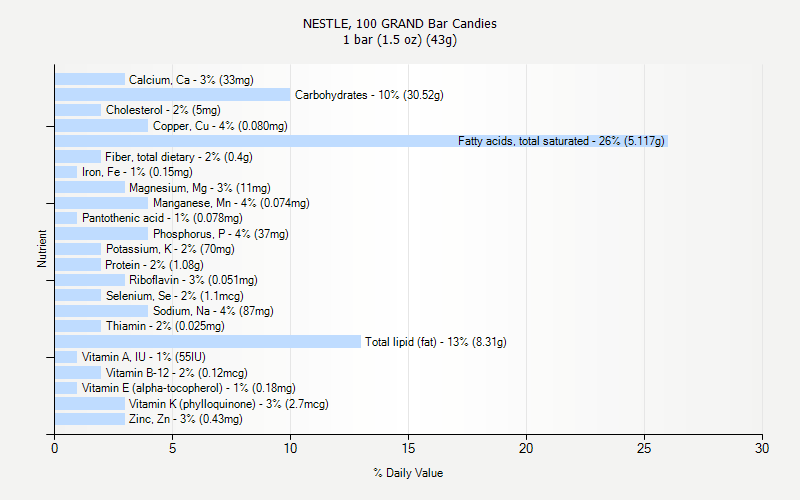Click the x-axis tick label 30
The image size is (800, 500).
[x=762, y=448]
